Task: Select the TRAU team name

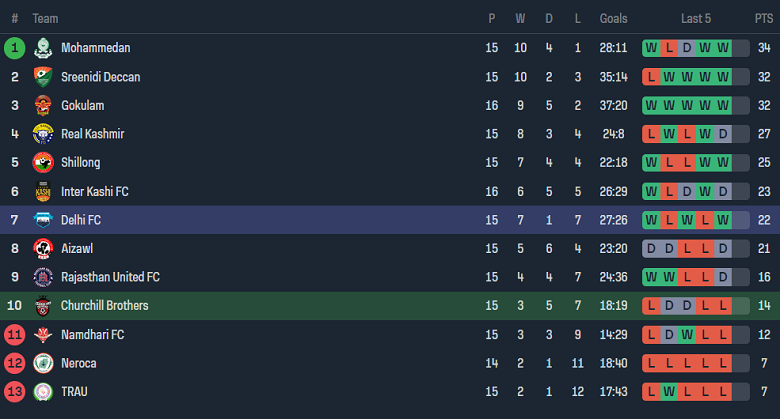Action: (x=74, y=391)
